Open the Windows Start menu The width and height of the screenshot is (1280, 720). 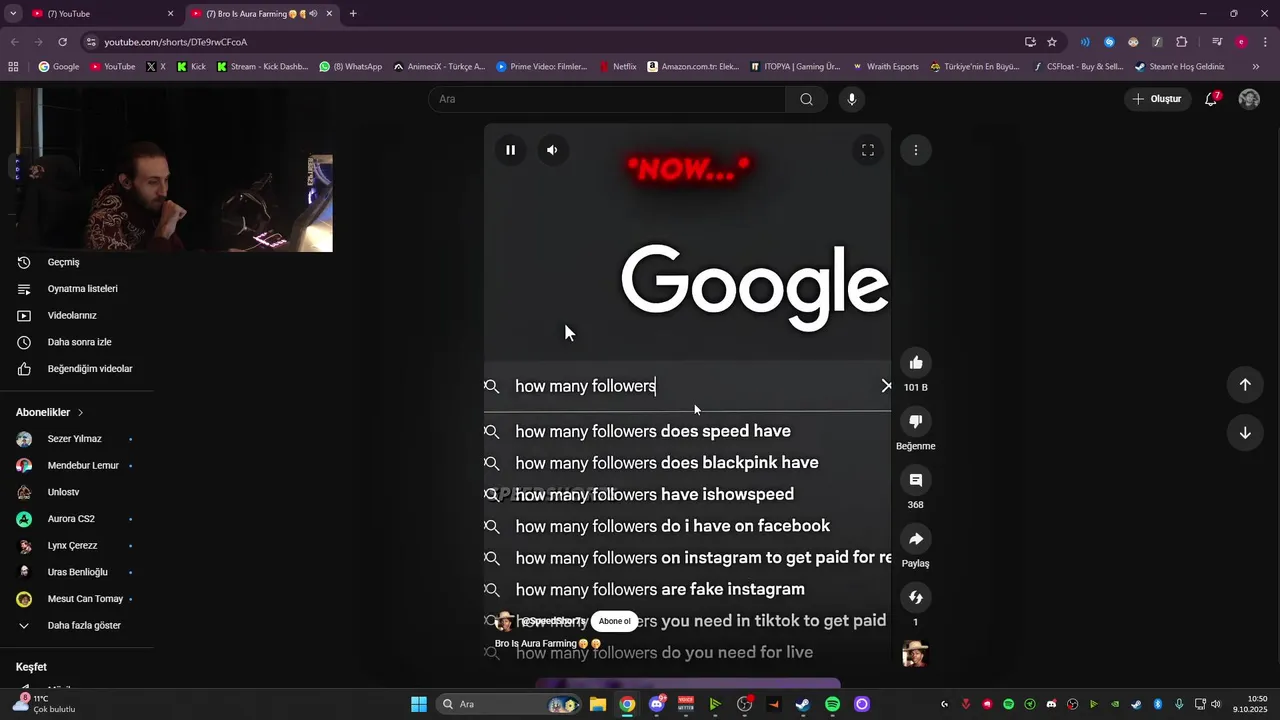(419, 704)
